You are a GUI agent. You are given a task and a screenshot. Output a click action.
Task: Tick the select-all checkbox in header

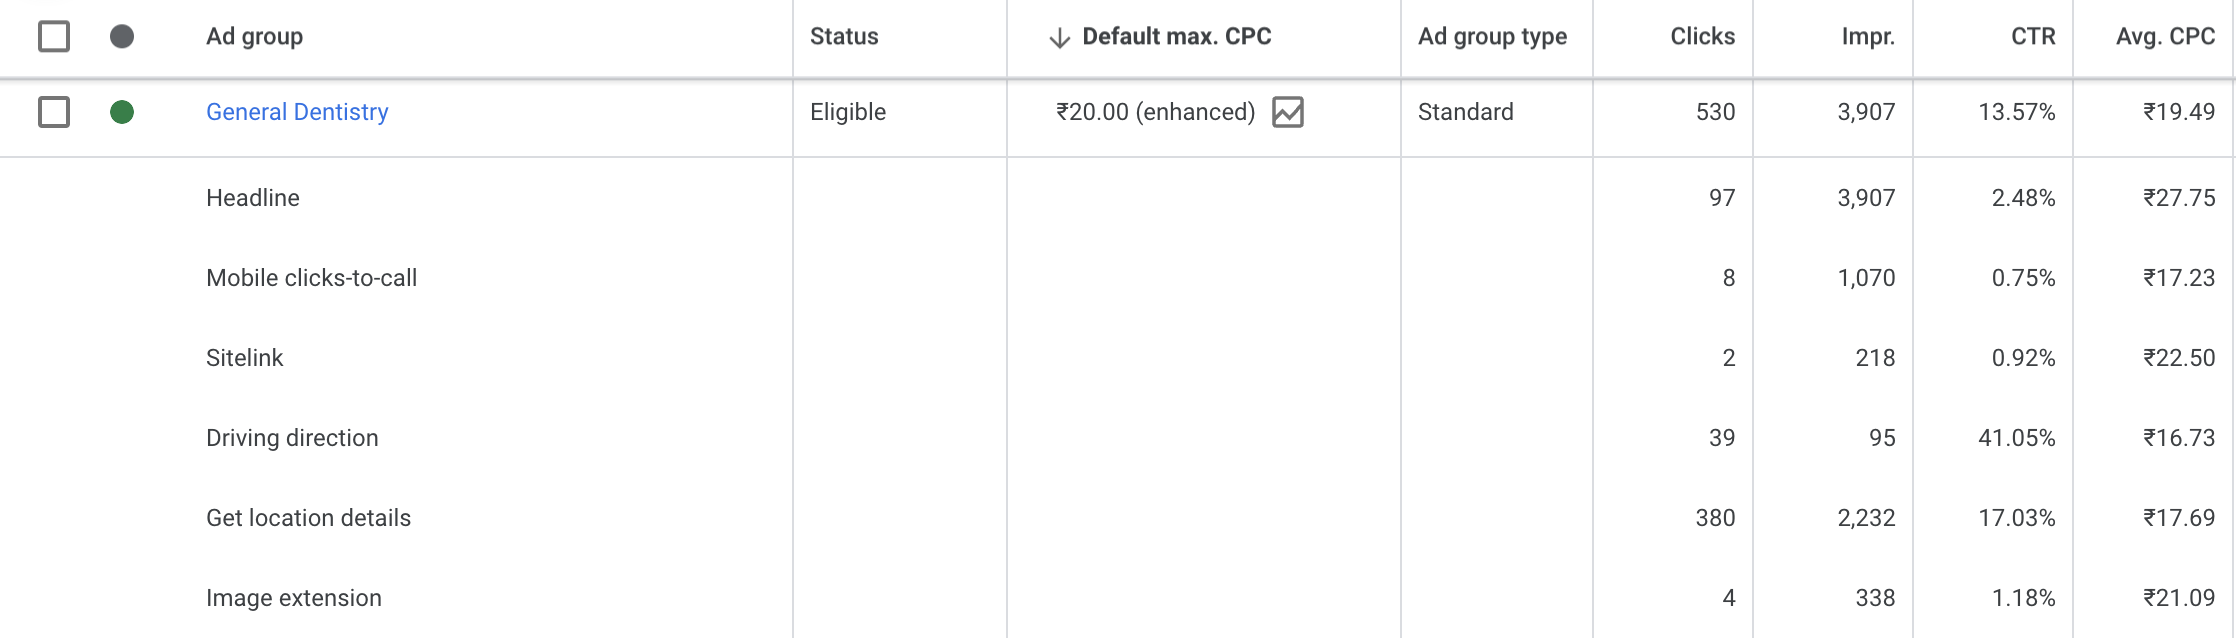pos(54,37)
